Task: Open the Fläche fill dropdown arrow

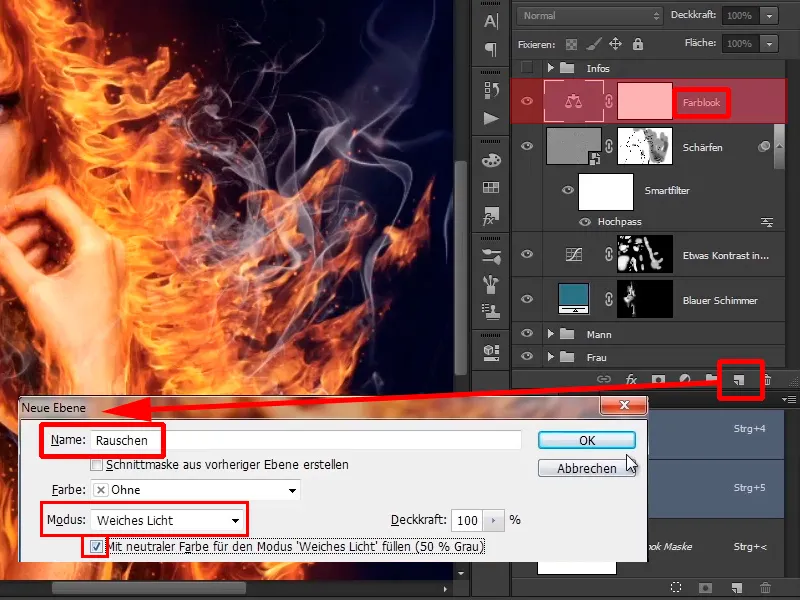Action: [769, 44]
